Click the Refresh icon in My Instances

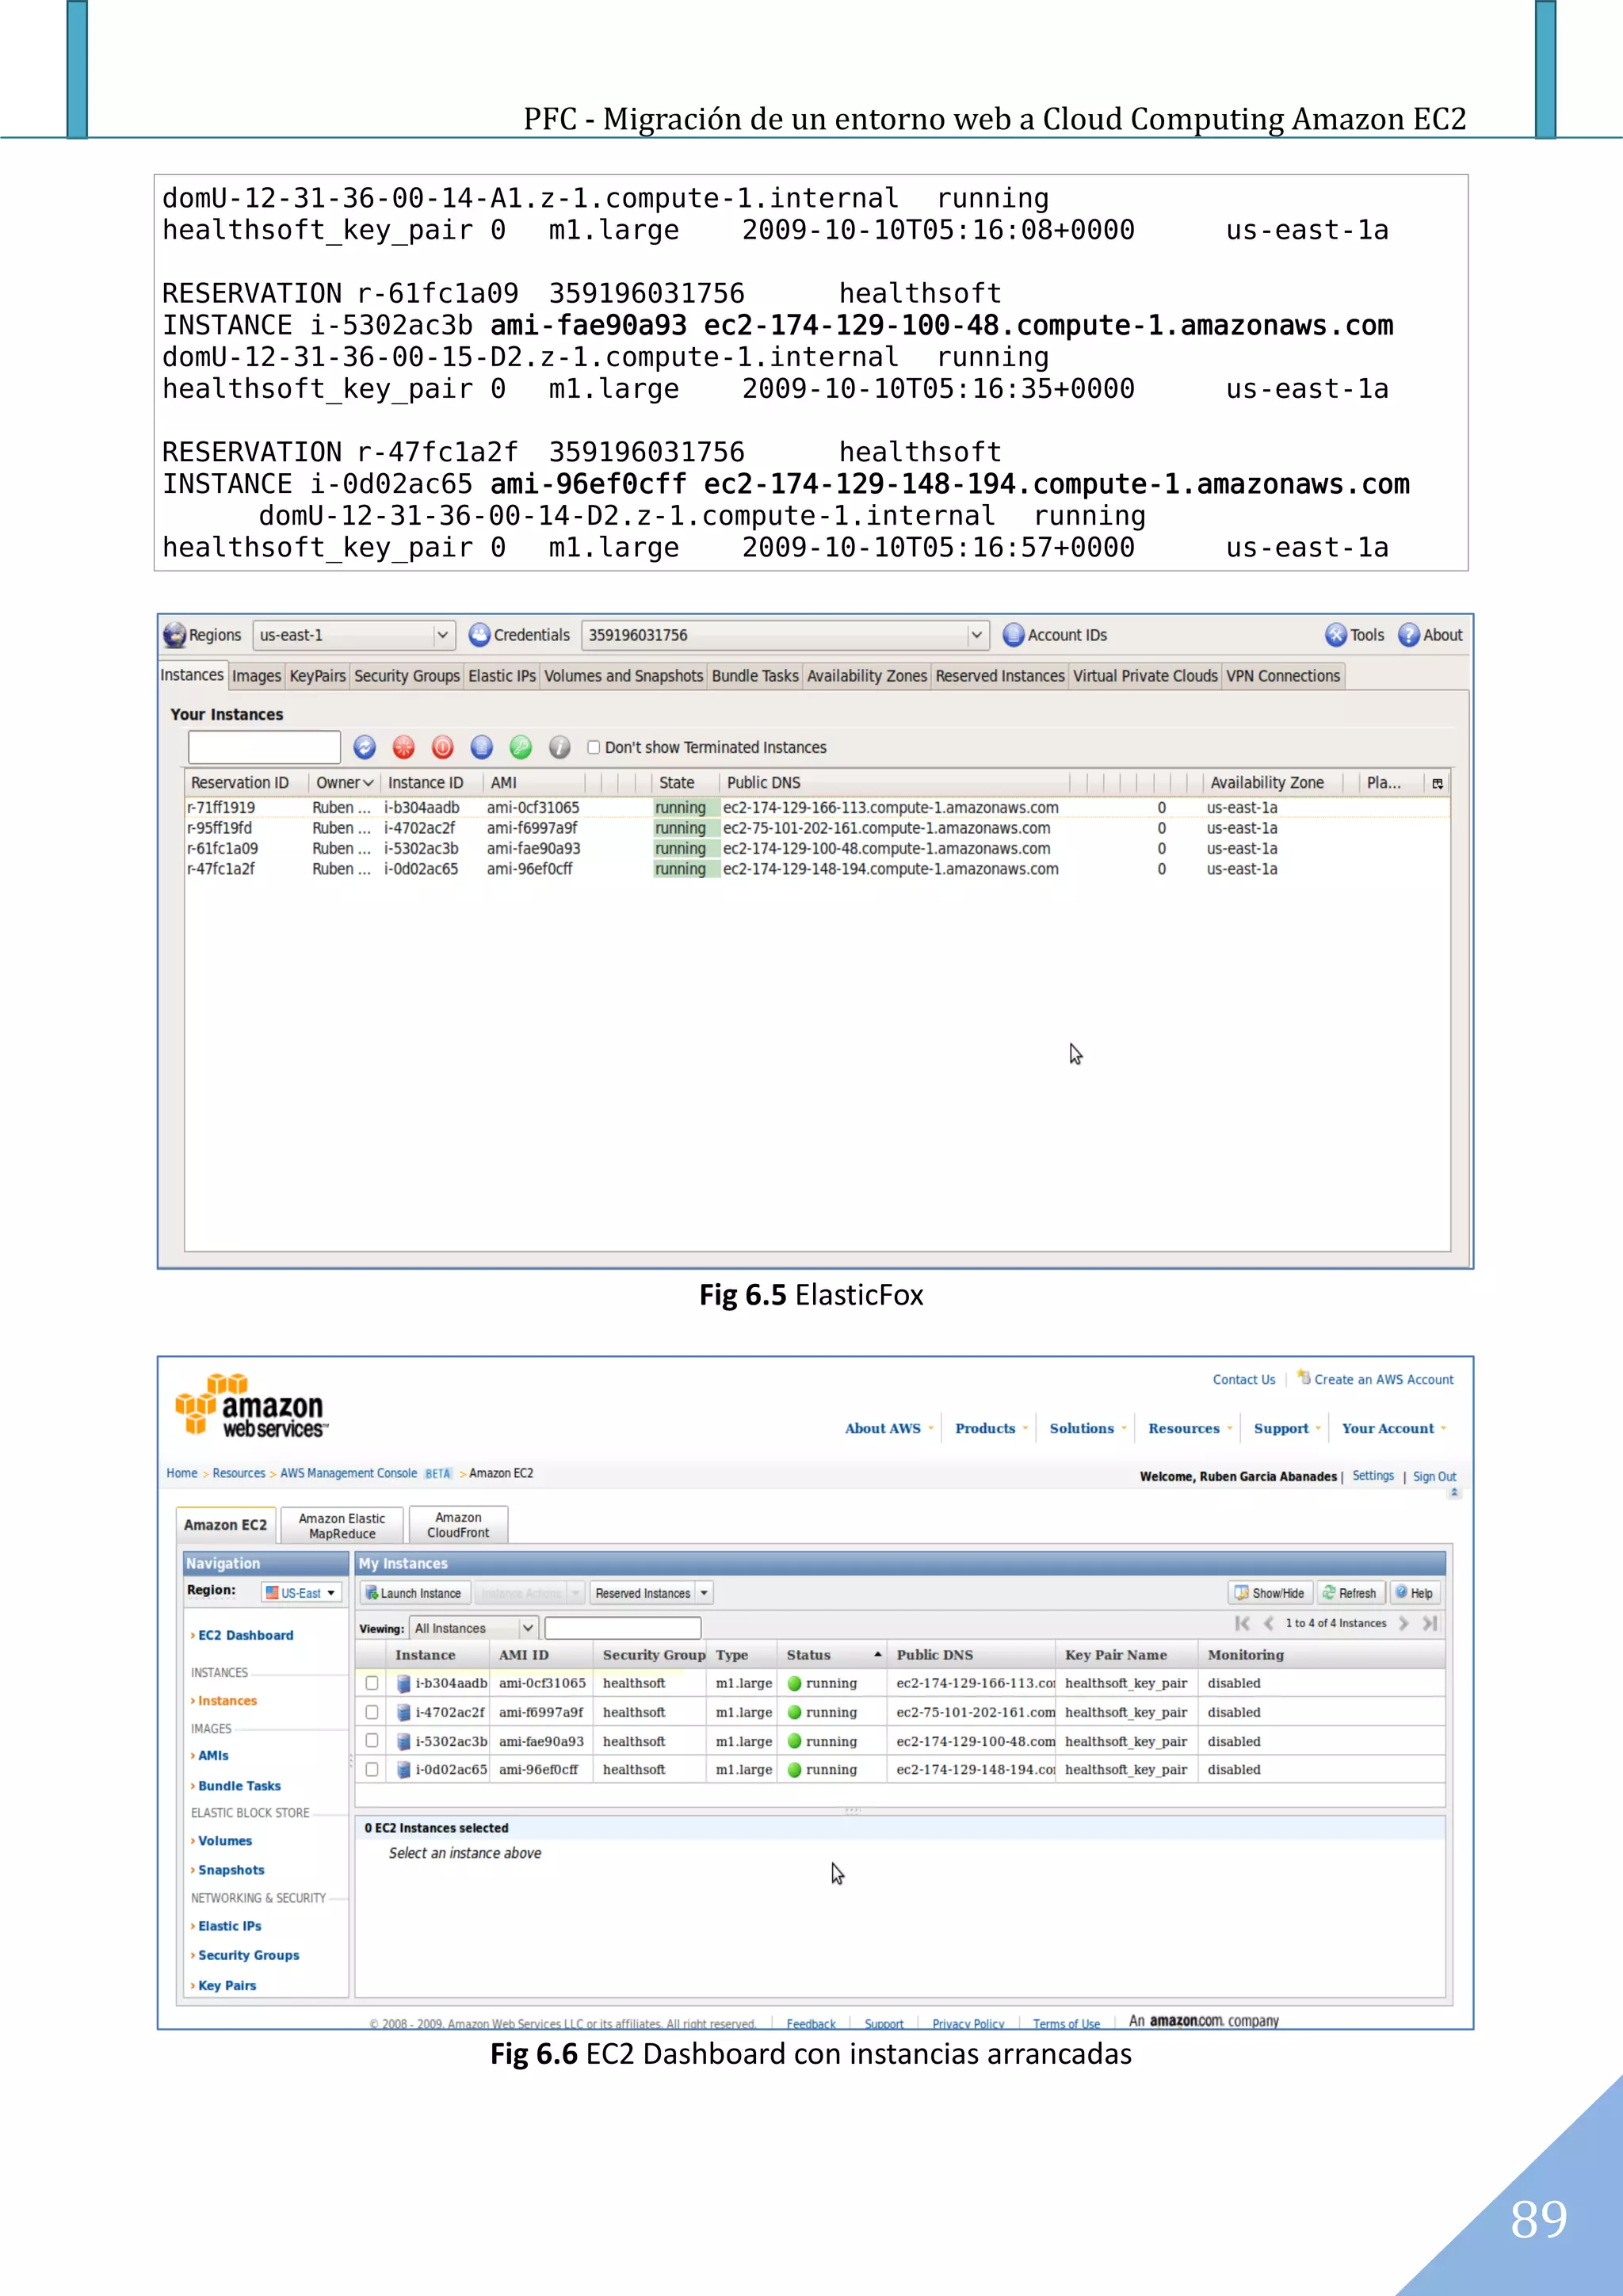[1329, 1592]
